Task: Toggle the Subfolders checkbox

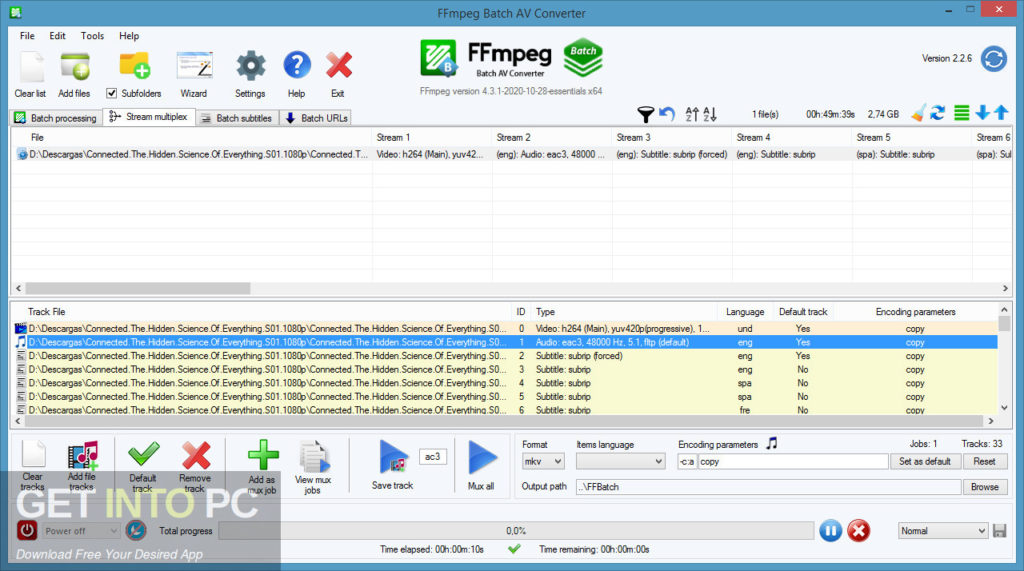Action: tap(112, 93)
